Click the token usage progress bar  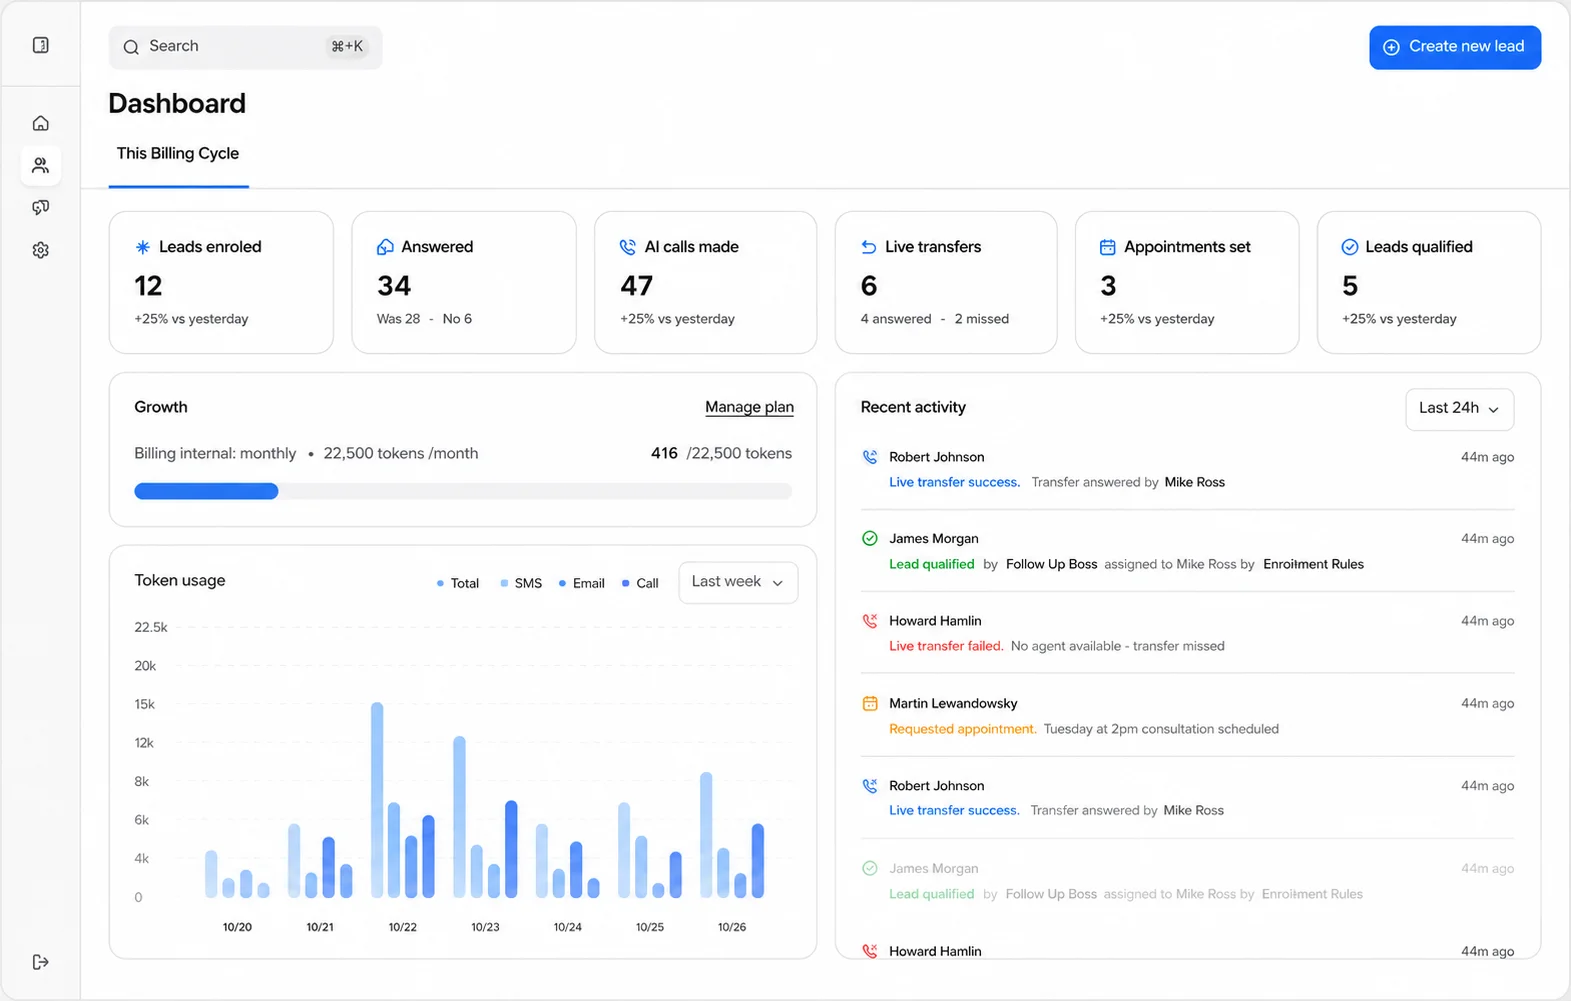pyautogui.click(x=463, y=491)
